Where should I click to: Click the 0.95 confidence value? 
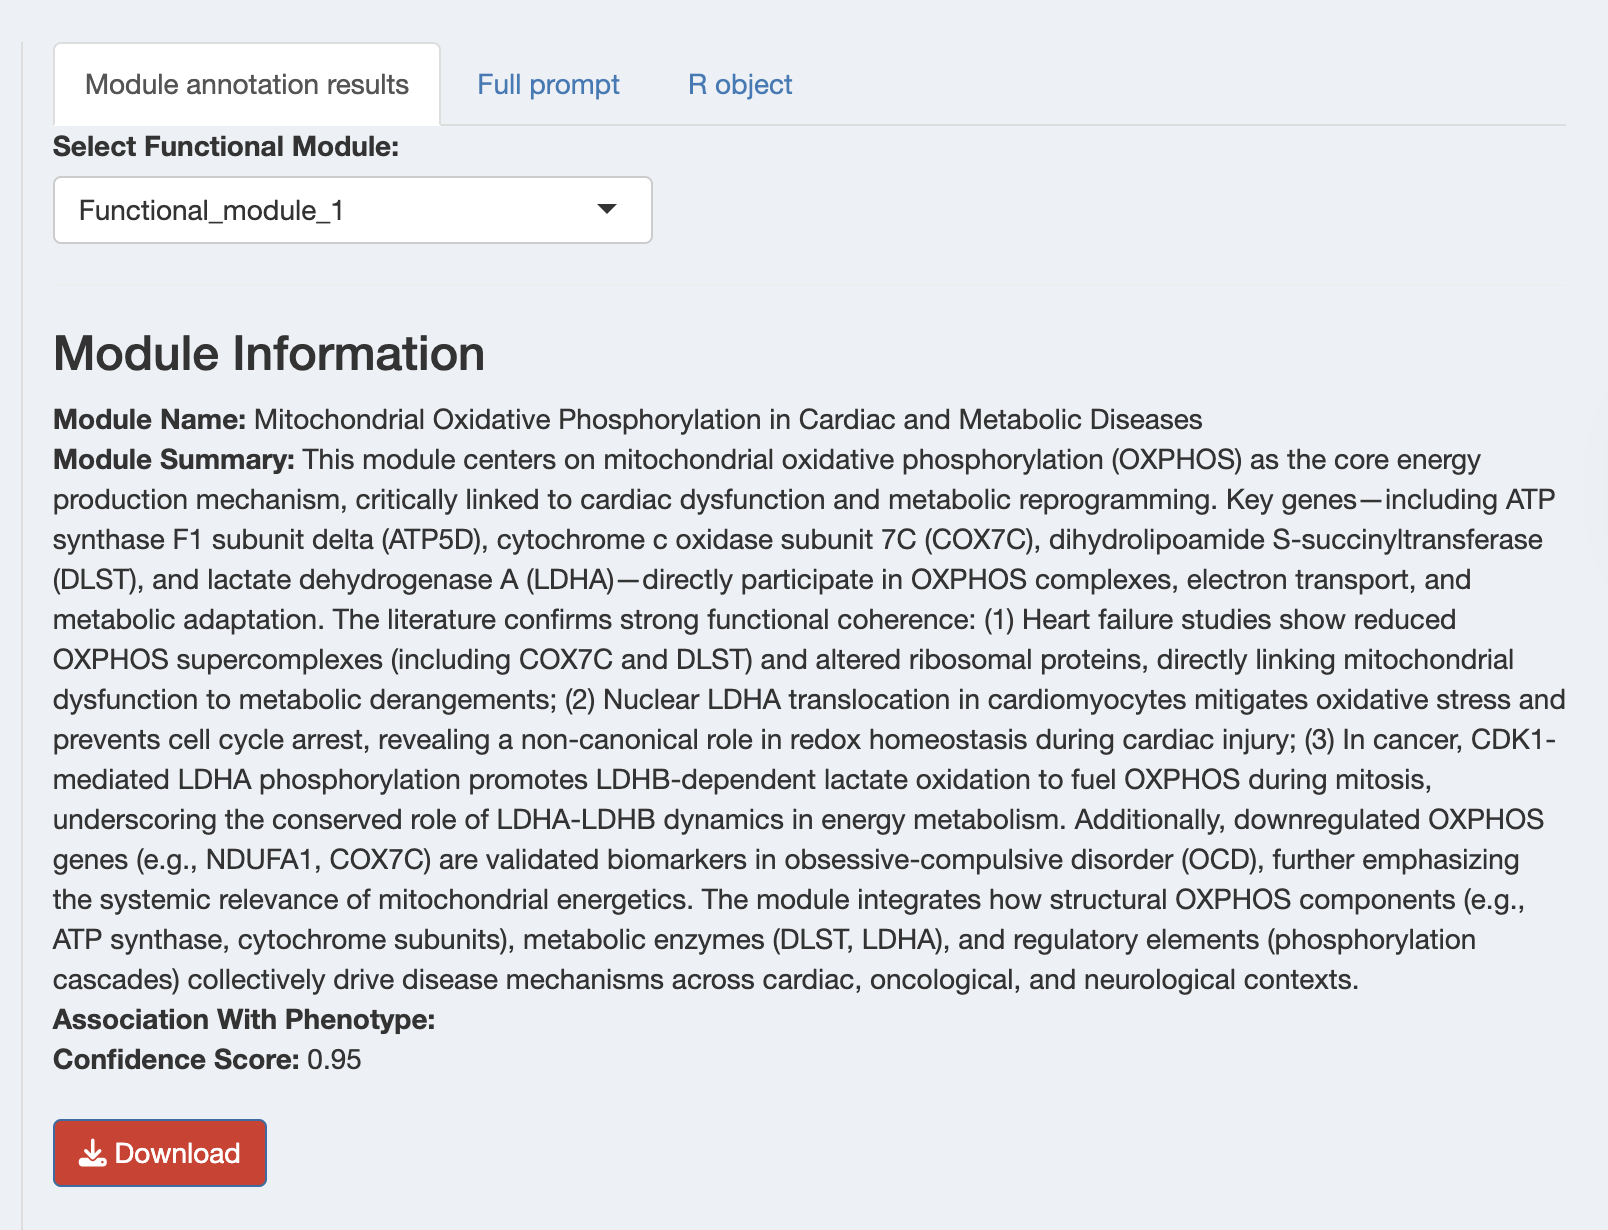tap(334, 1060)
